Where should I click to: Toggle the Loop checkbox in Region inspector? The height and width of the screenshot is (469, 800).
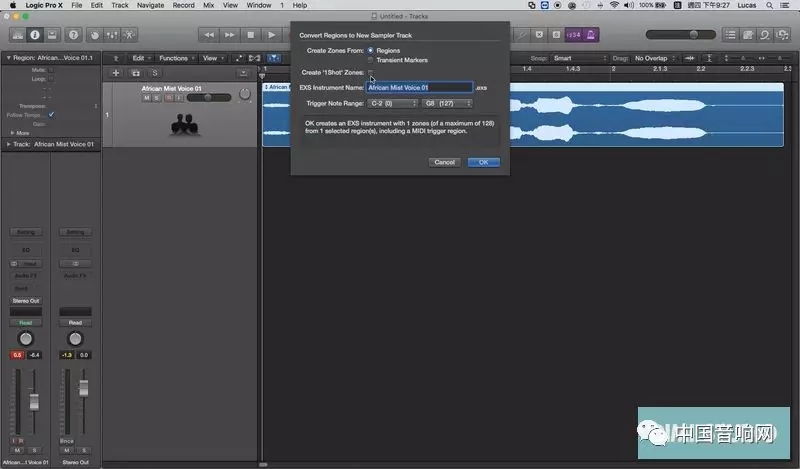tap(51, 79)
